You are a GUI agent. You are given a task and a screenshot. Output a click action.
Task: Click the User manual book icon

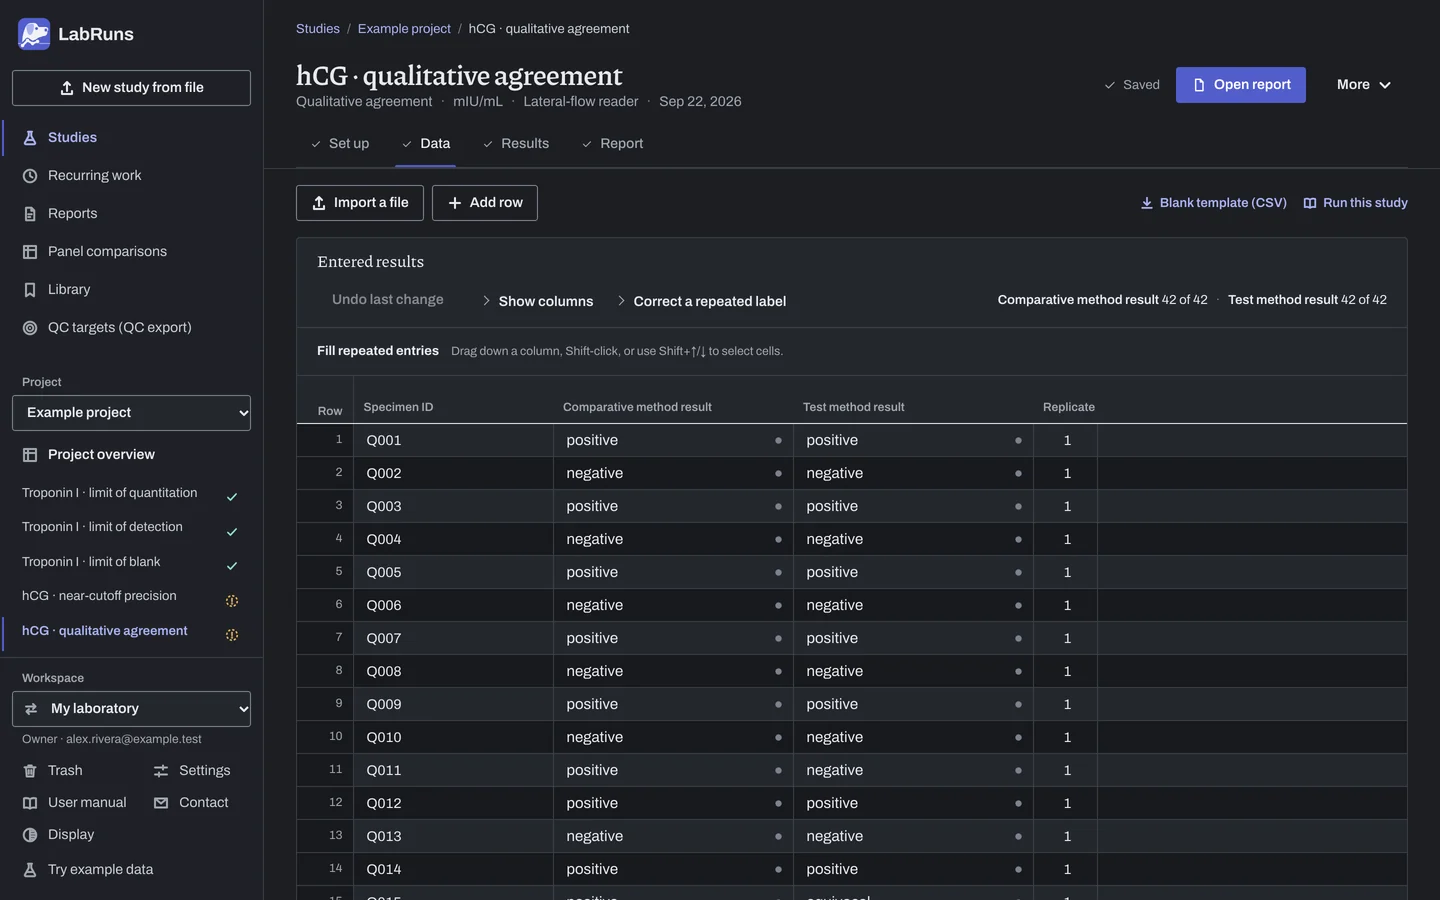point(30,803)
